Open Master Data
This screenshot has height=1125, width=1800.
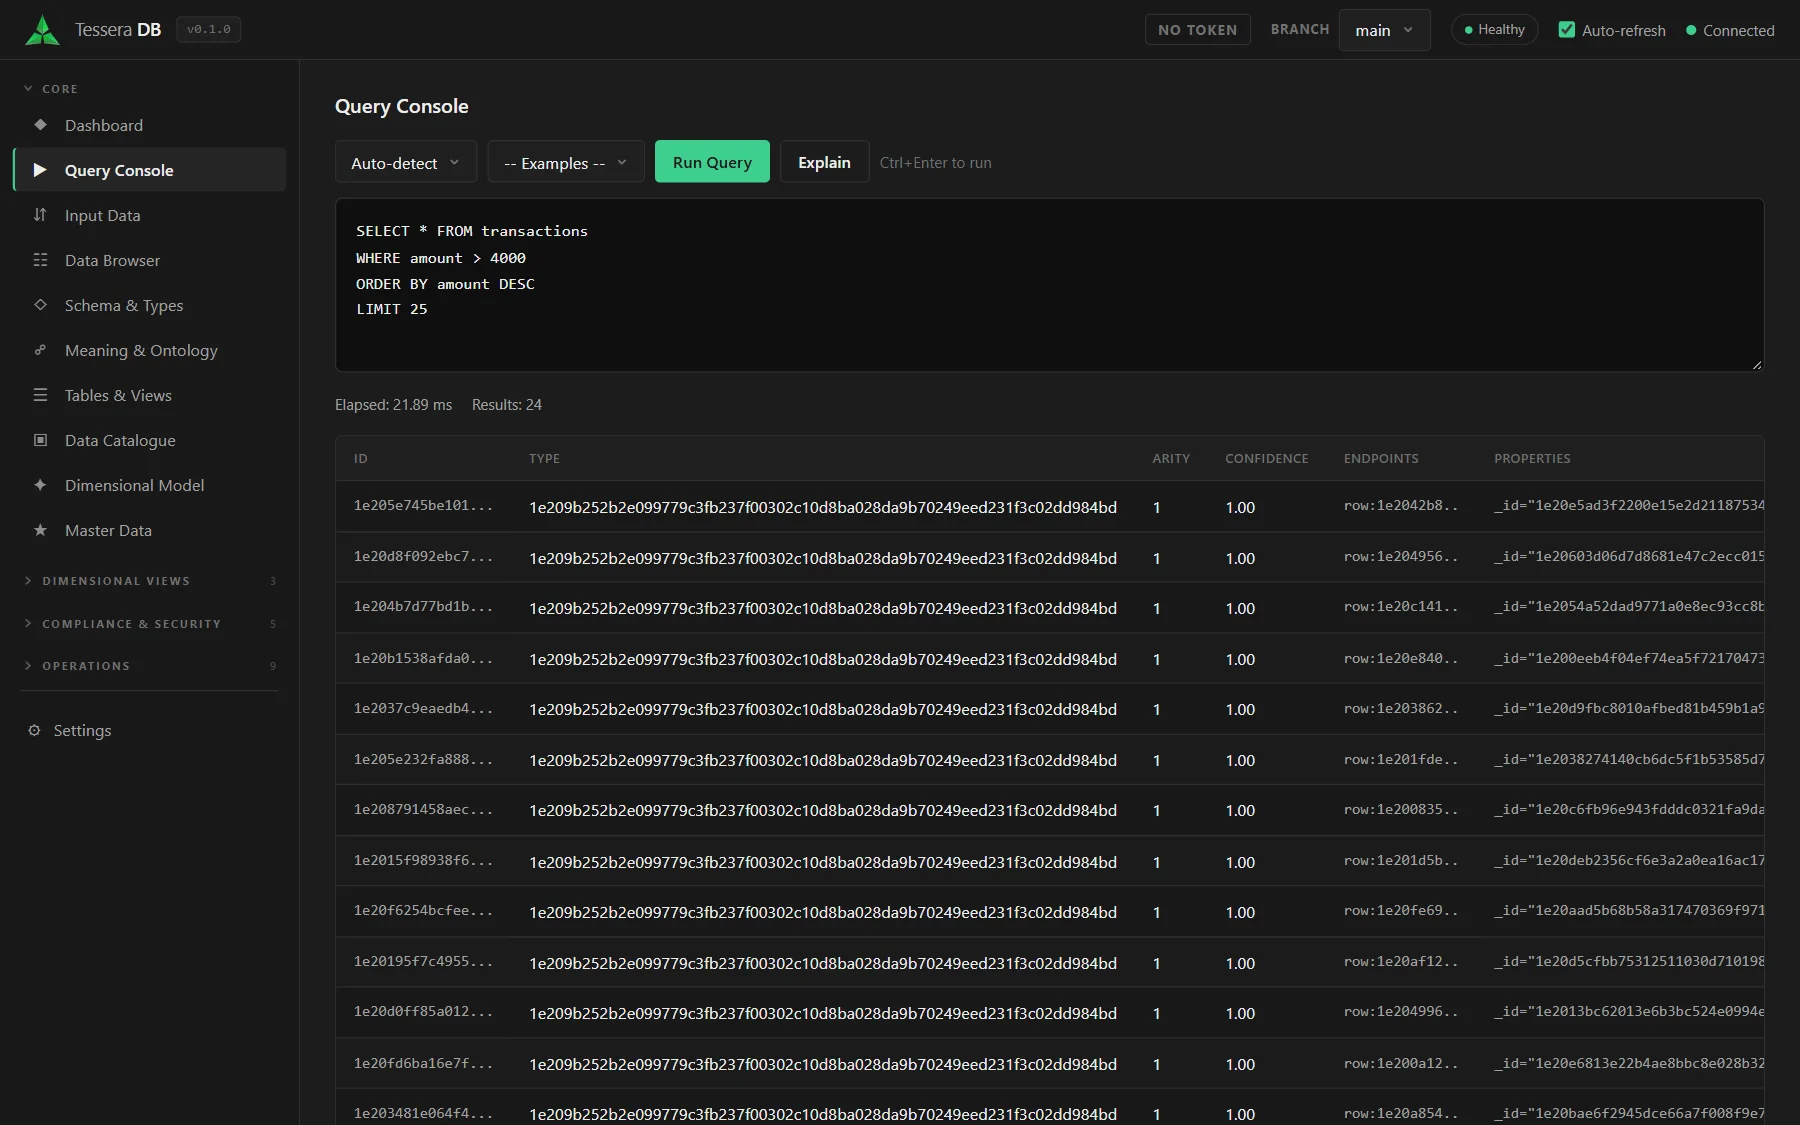pos(150,530)
